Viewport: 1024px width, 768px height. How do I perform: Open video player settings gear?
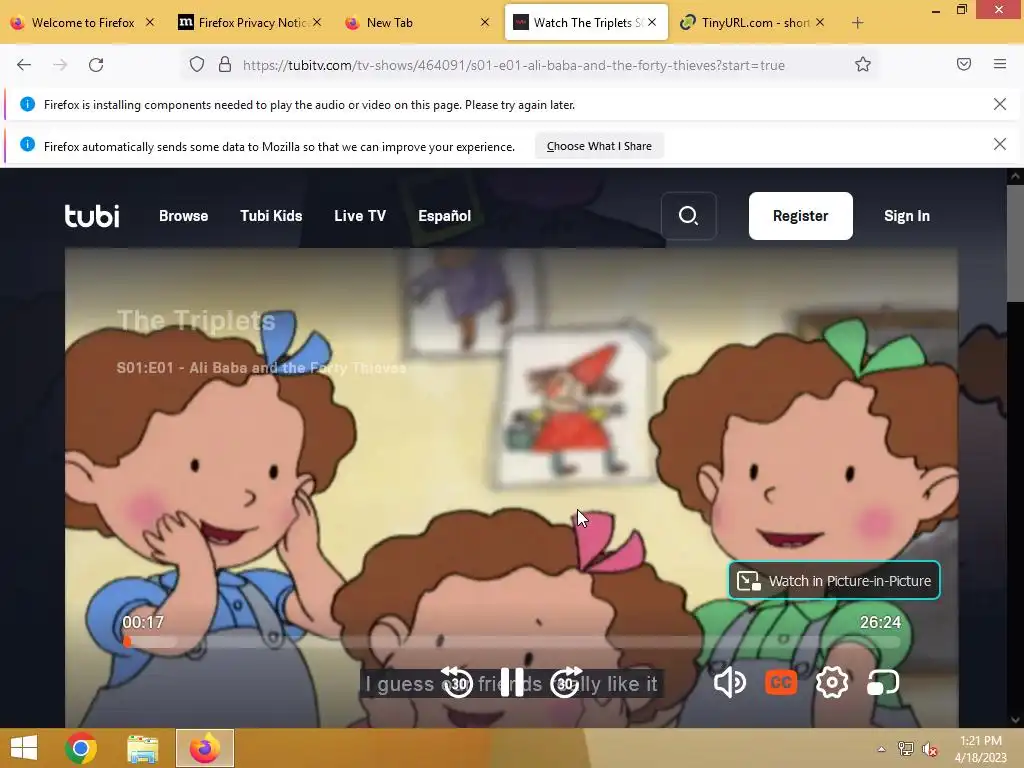pyautogui.click(x=832, y=683)
